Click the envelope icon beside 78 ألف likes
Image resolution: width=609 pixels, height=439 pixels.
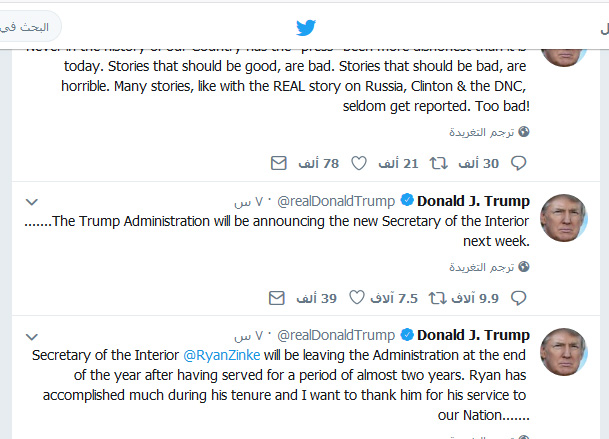[279, 162]
